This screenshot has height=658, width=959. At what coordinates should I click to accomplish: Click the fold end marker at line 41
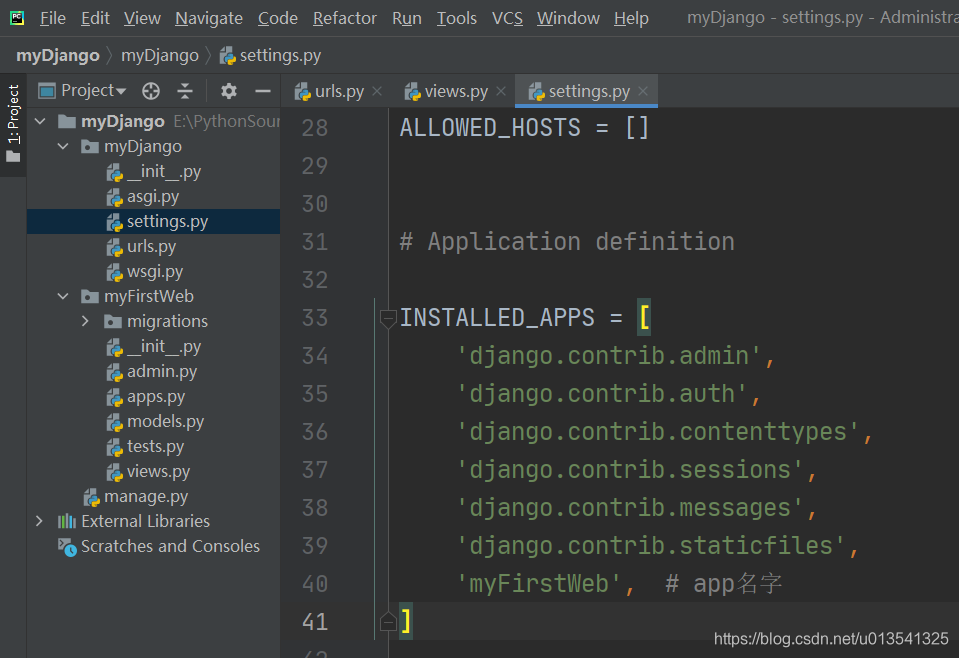click(x=388, y=622)
